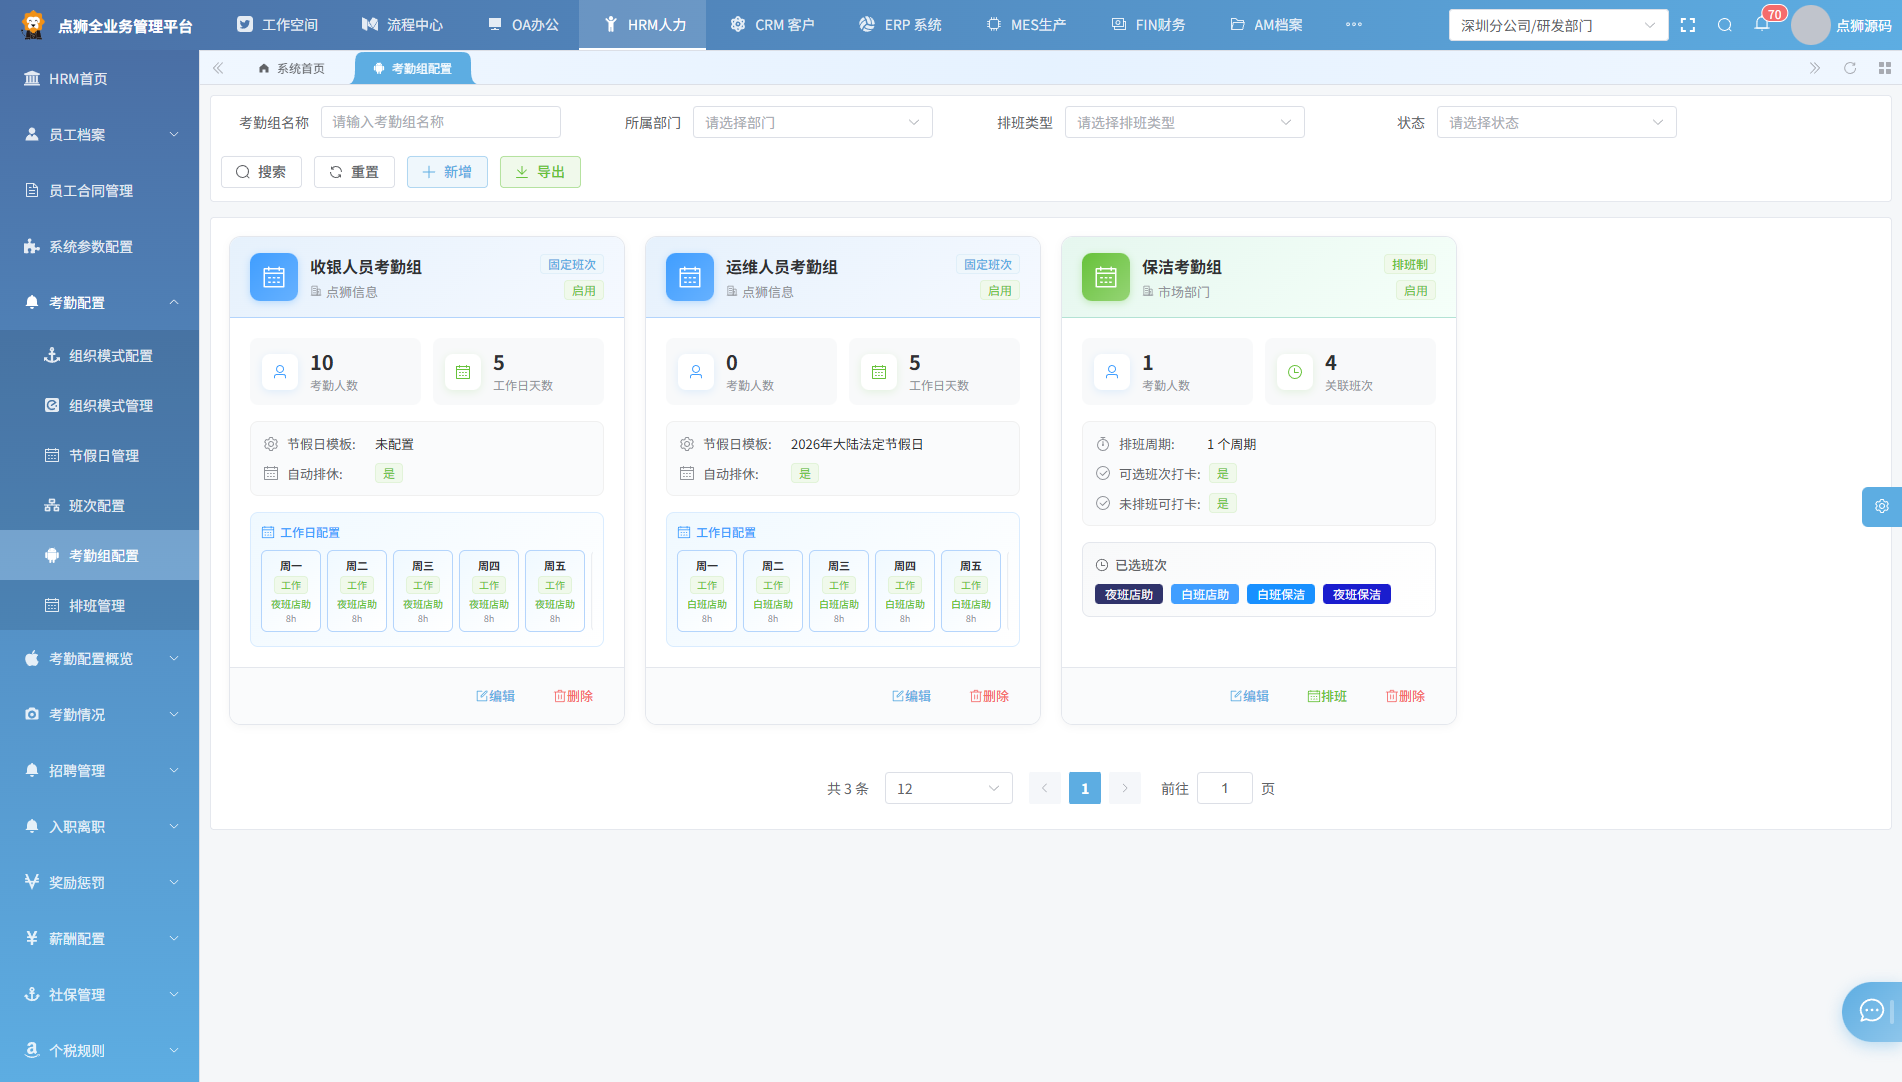Collapse the 考勤配置 sidebar menu

[99, 302]
